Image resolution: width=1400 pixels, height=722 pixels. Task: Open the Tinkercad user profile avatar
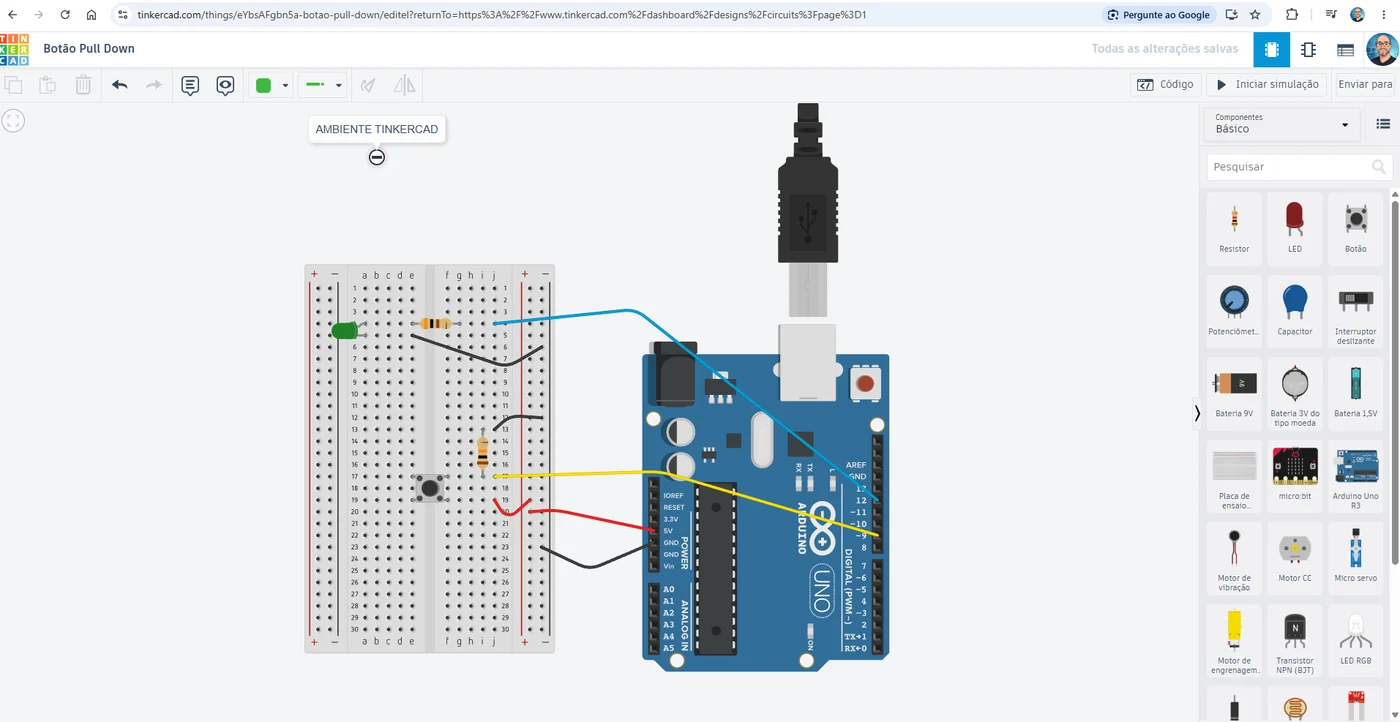click(x=1382, y=49)
